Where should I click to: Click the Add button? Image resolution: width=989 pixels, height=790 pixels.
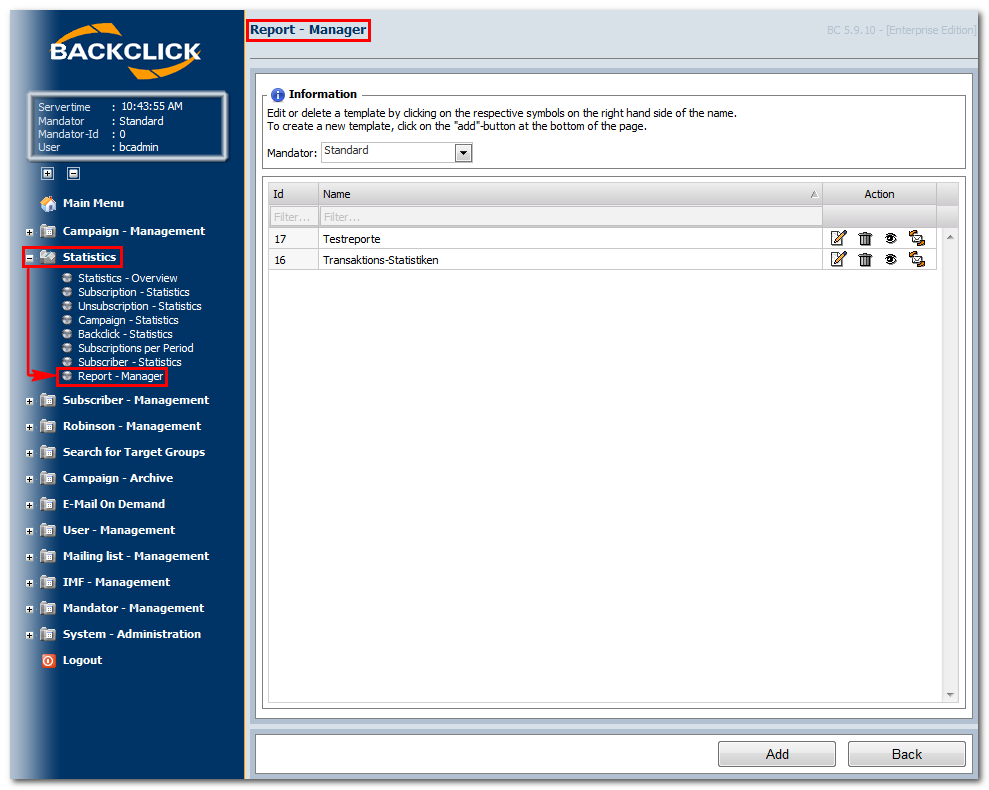(776, 754)
